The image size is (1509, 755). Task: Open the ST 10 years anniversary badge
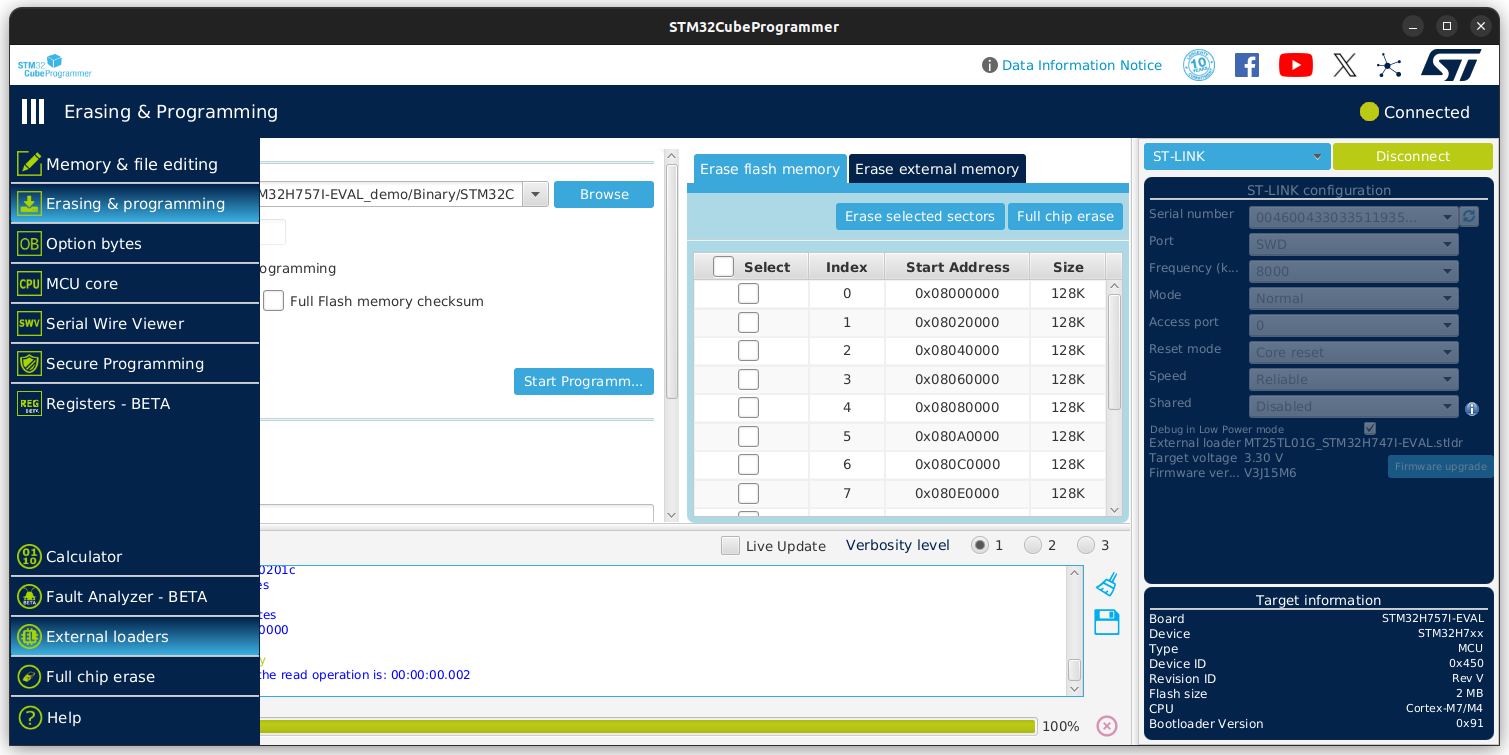(x=1198, y=65)
